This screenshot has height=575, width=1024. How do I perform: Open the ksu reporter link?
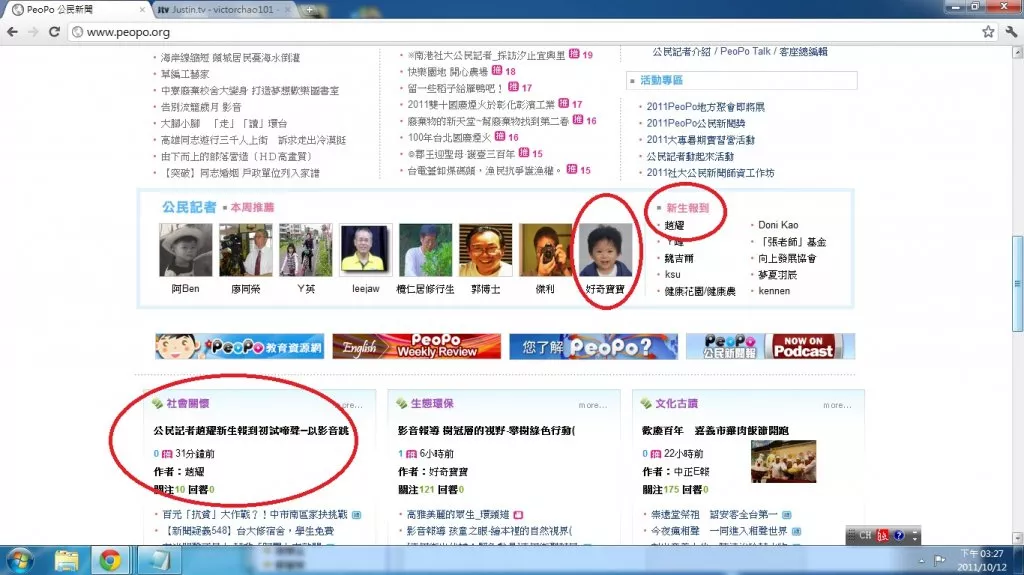(x=672, y=274)
